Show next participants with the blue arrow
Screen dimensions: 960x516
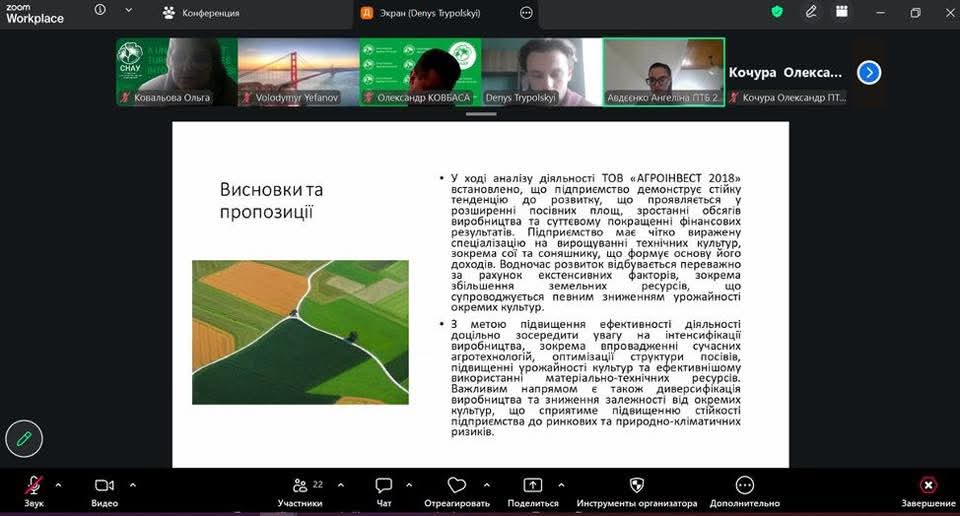(x=869, y=72)
